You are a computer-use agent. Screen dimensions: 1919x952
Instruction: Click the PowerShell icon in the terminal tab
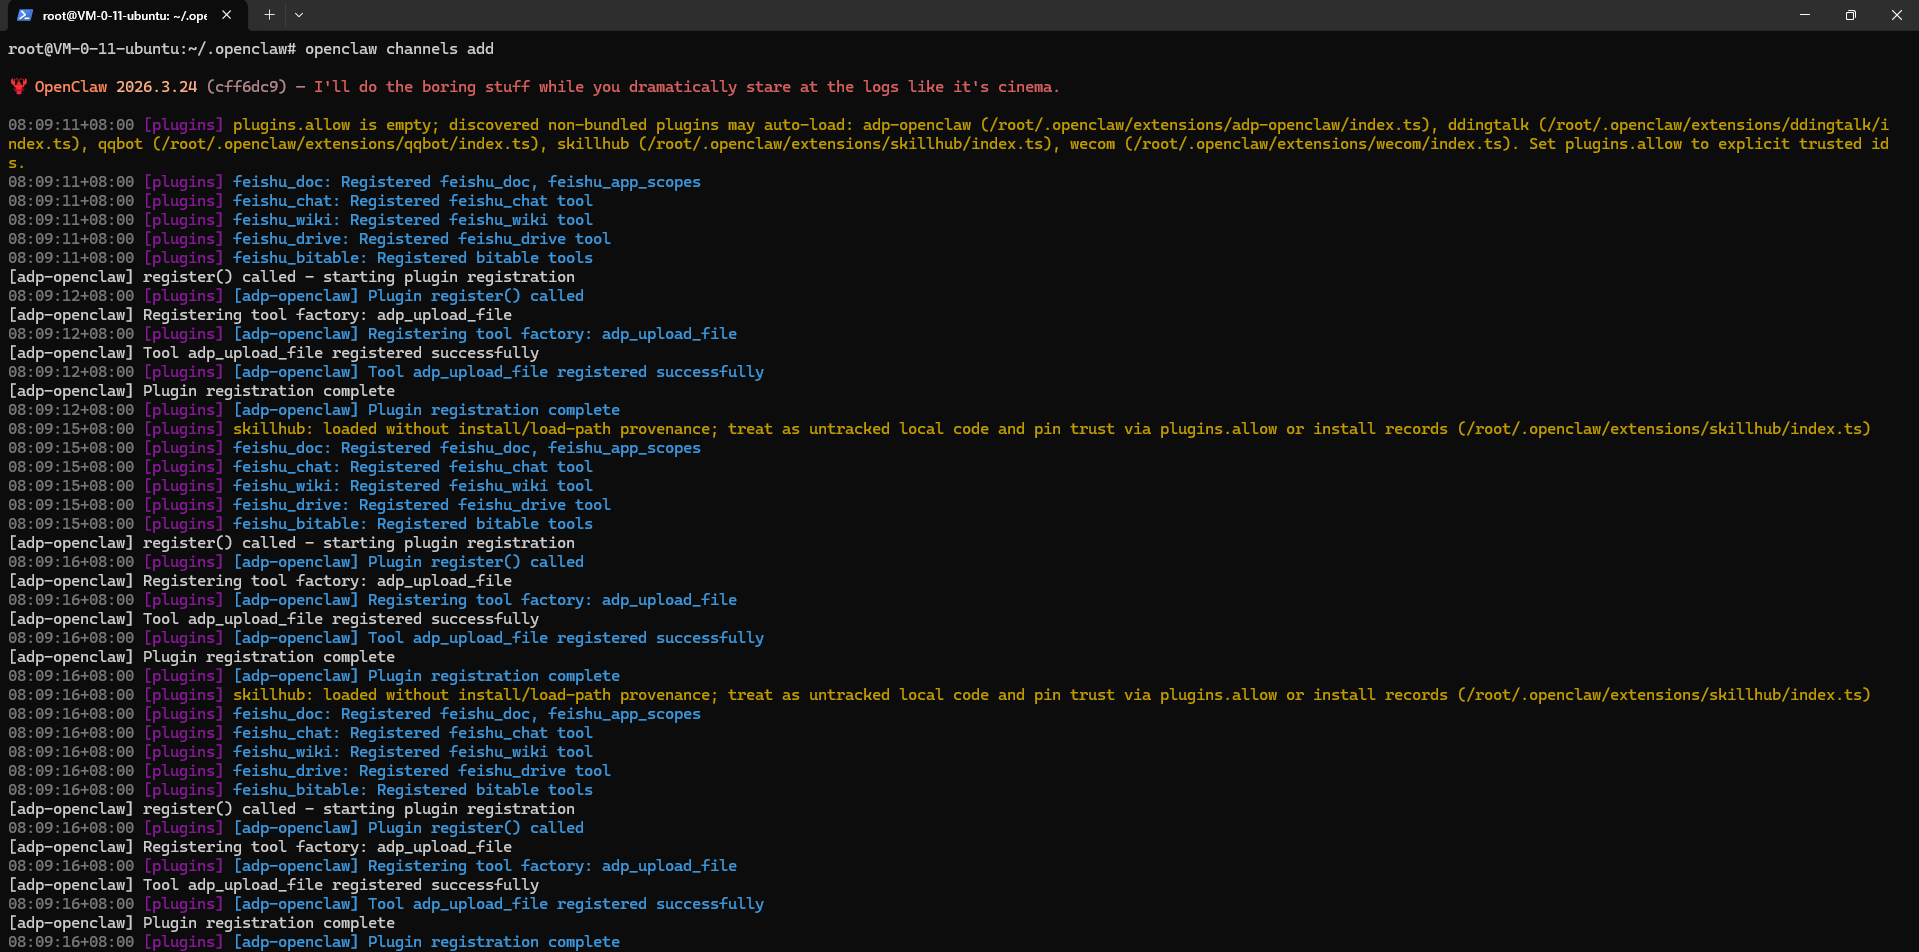25,15
